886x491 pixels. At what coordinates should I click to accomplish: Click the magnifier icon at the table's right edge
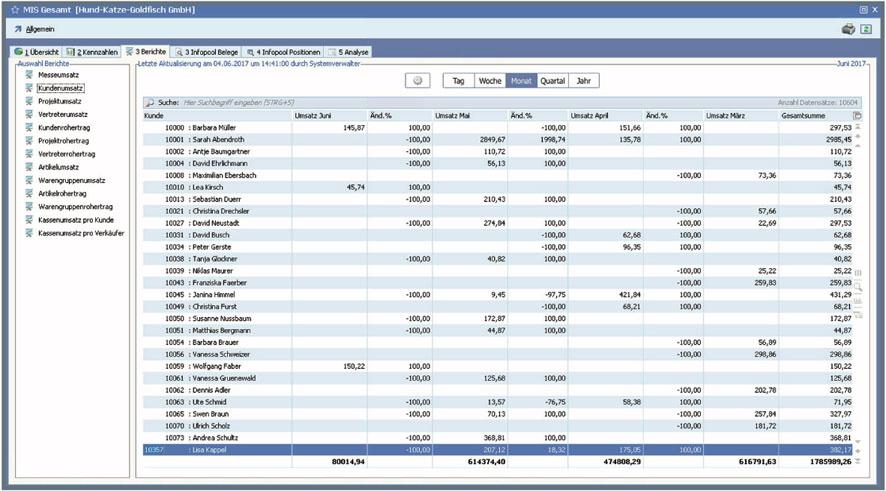(x=858, y=286)
